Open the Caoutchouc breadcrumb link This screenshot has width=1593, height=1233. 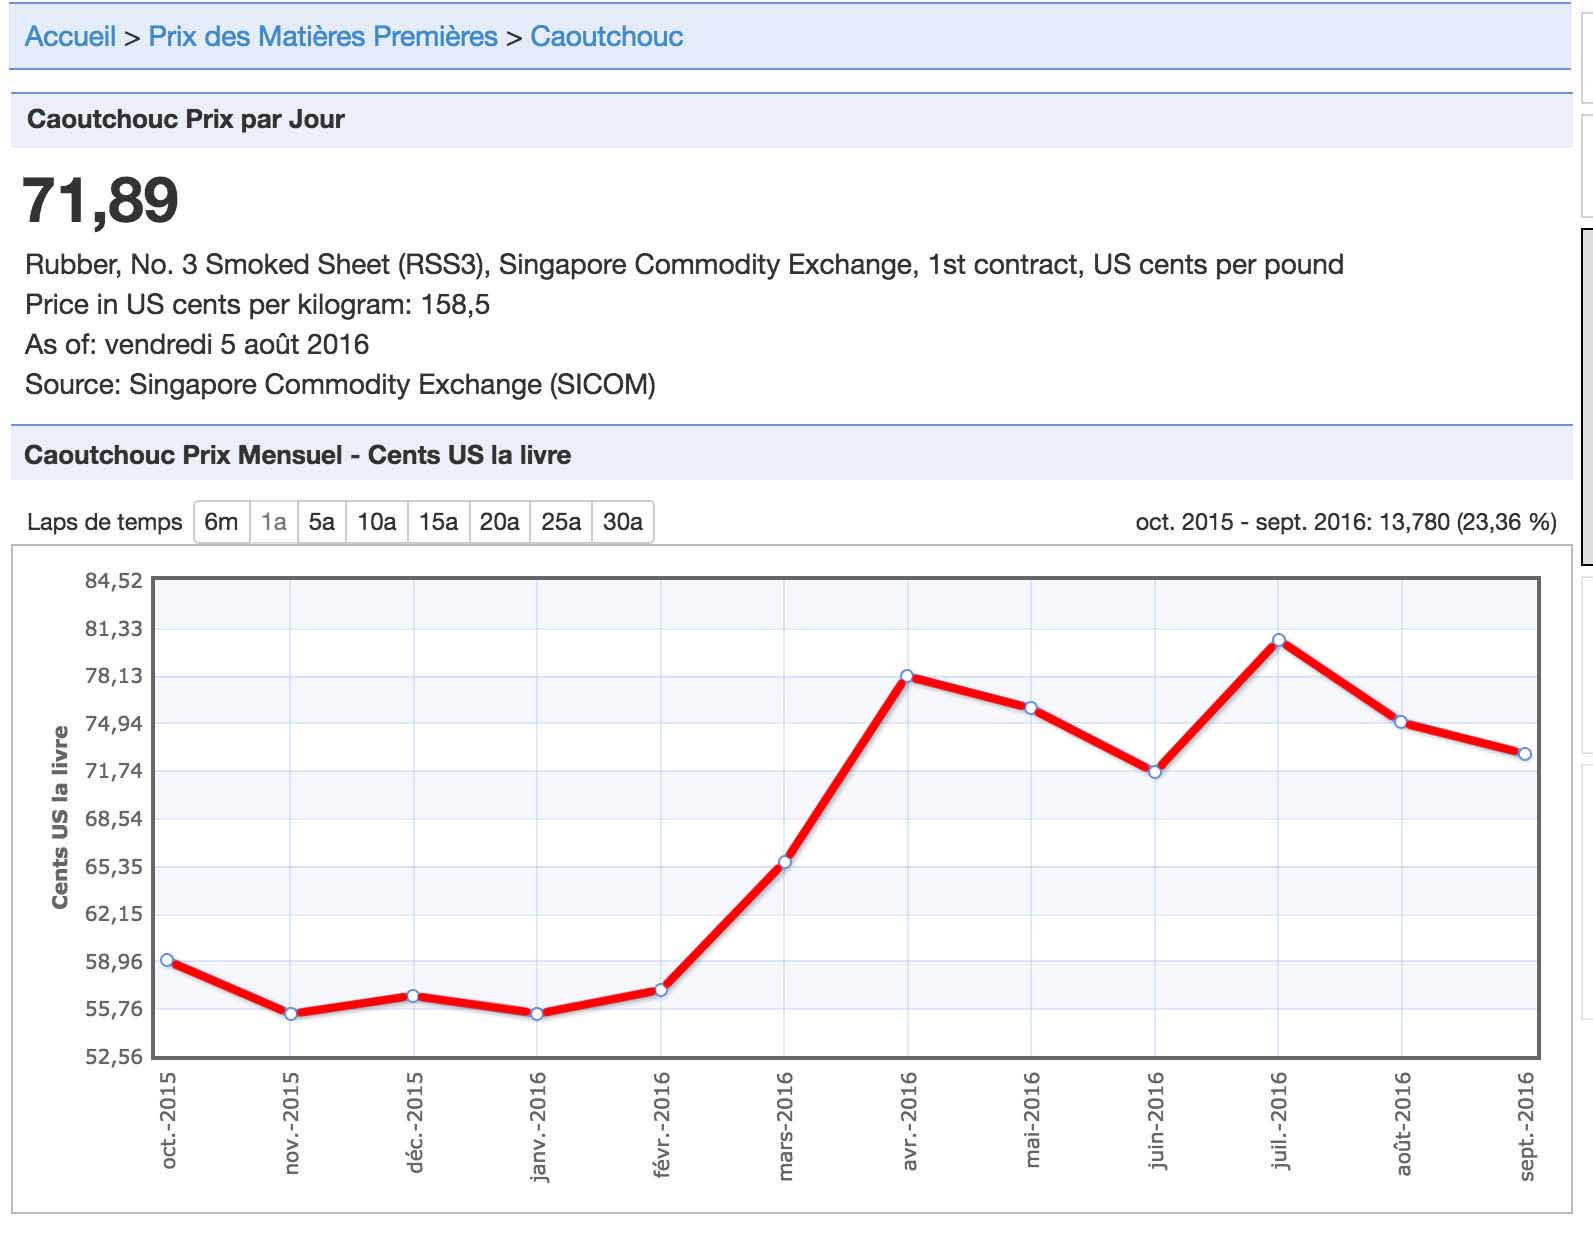[607, 36]
